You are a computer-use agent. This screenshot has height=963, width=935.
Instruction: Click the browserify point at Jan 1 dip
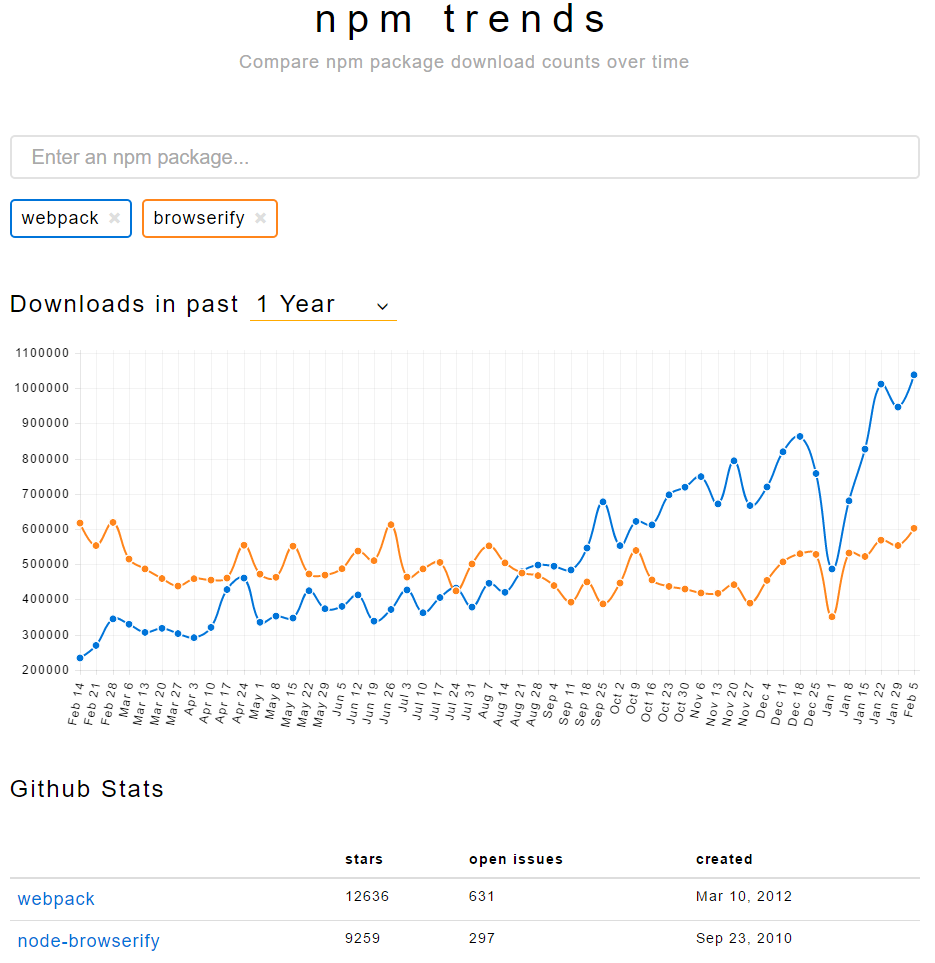pos(832,617)
